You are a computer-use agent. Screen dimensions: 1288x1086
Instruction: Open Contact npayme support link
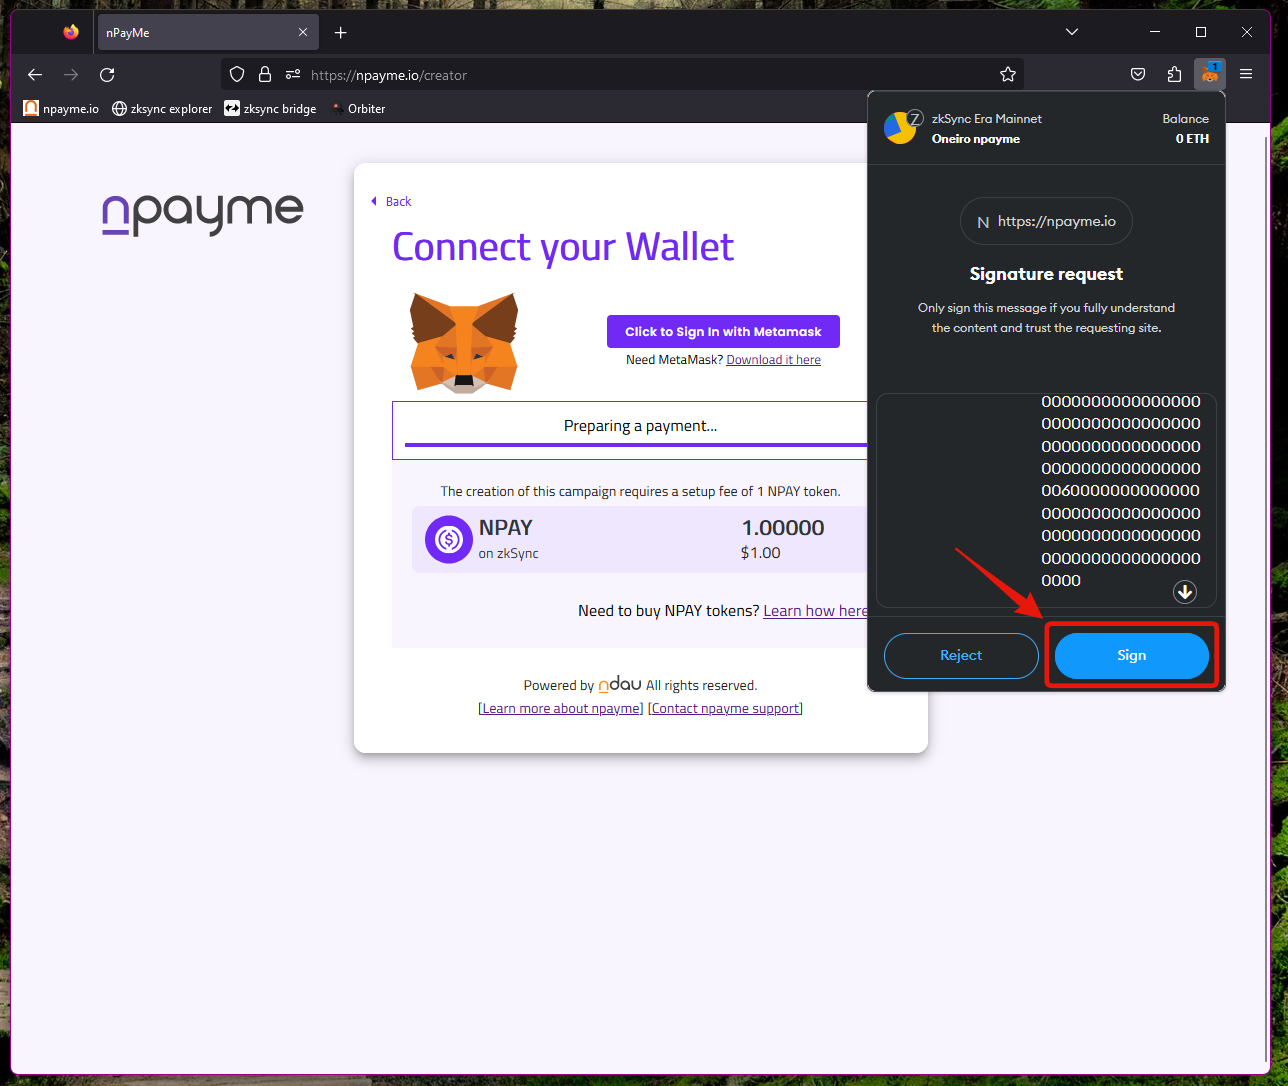coord(726,708)
